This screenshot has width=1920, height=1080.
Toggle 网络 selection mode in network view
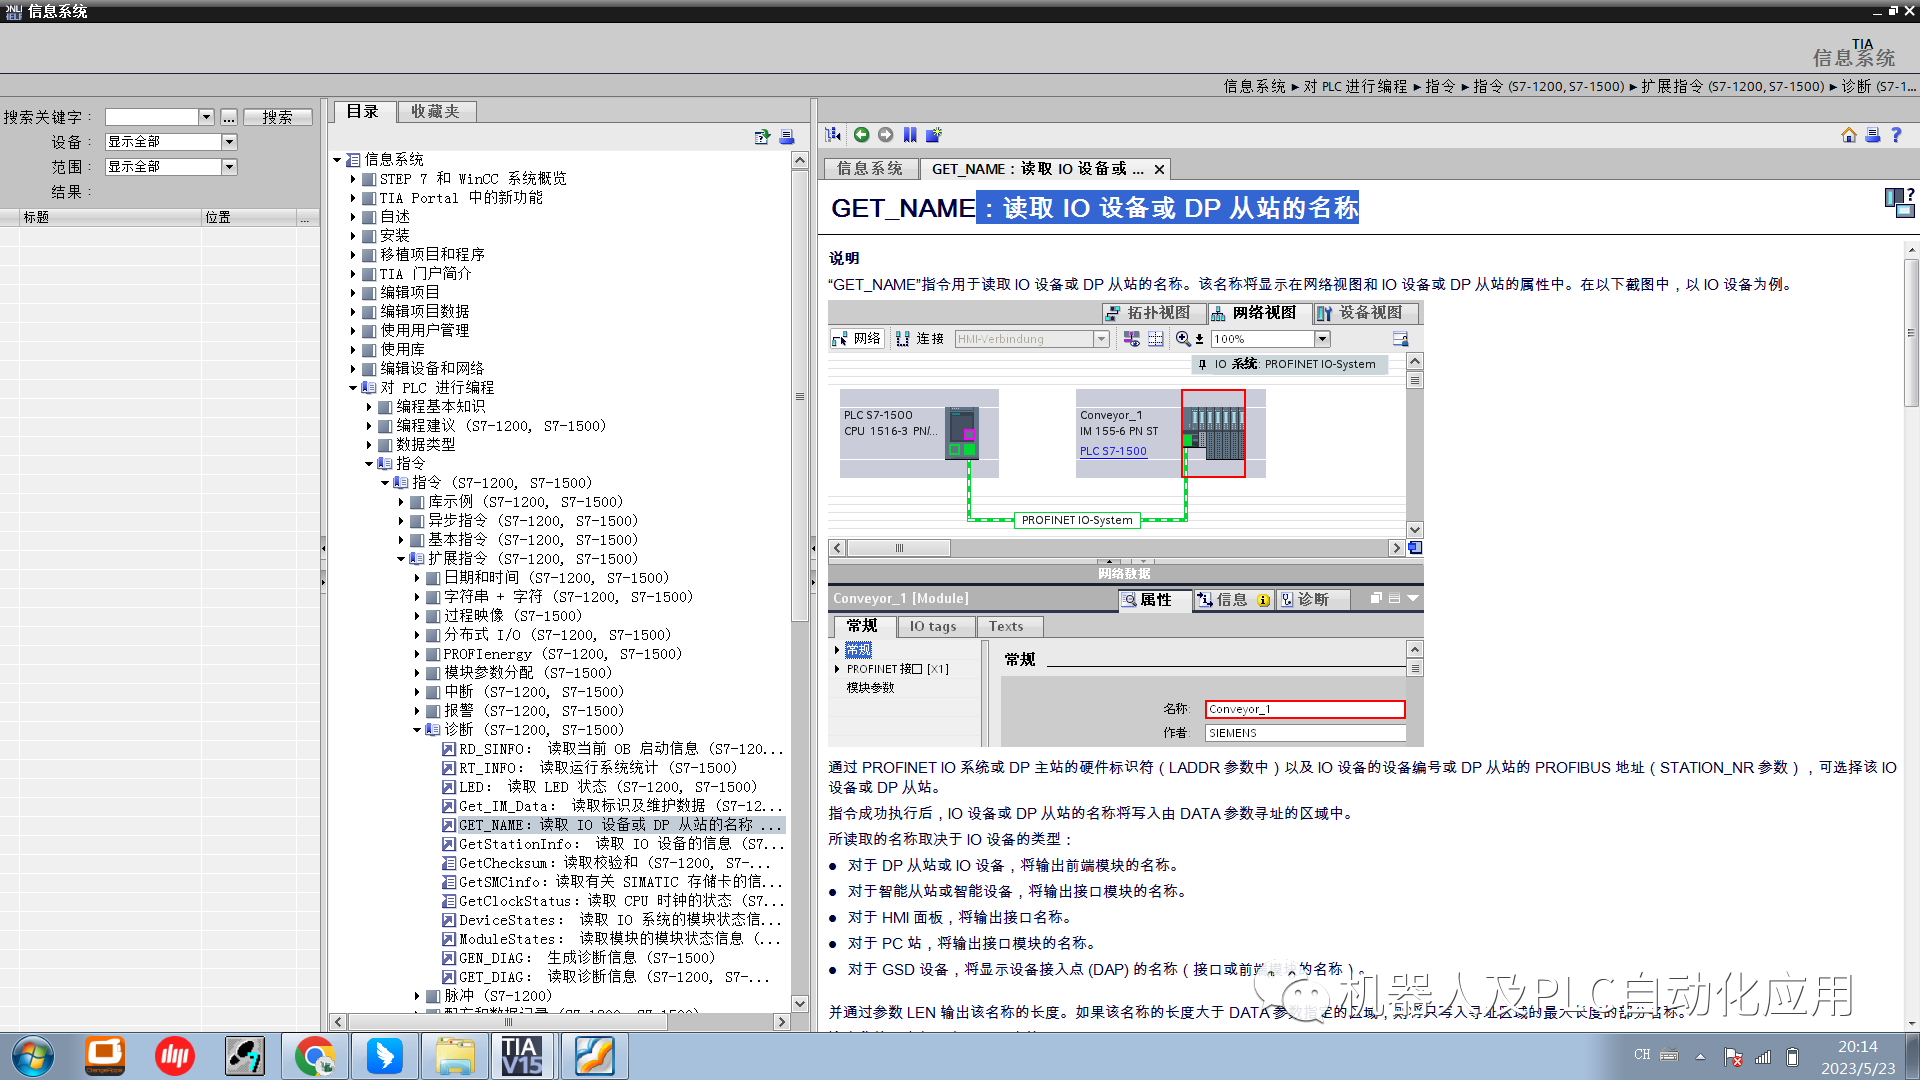point(855,338)
